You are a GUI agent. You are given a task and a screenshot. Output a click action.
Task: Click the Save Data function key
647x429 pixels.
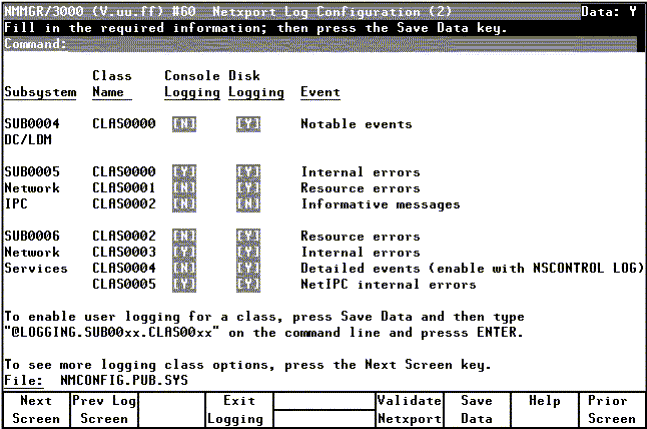(477, 410)
